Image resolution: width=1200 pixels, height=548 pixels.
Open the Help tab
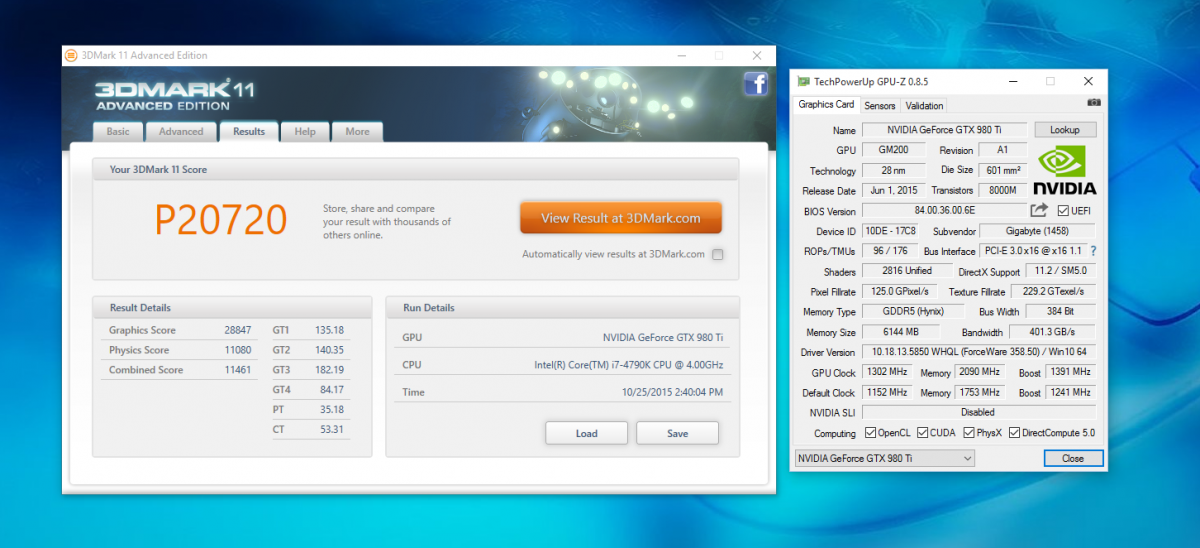click(x=305, y=131)
